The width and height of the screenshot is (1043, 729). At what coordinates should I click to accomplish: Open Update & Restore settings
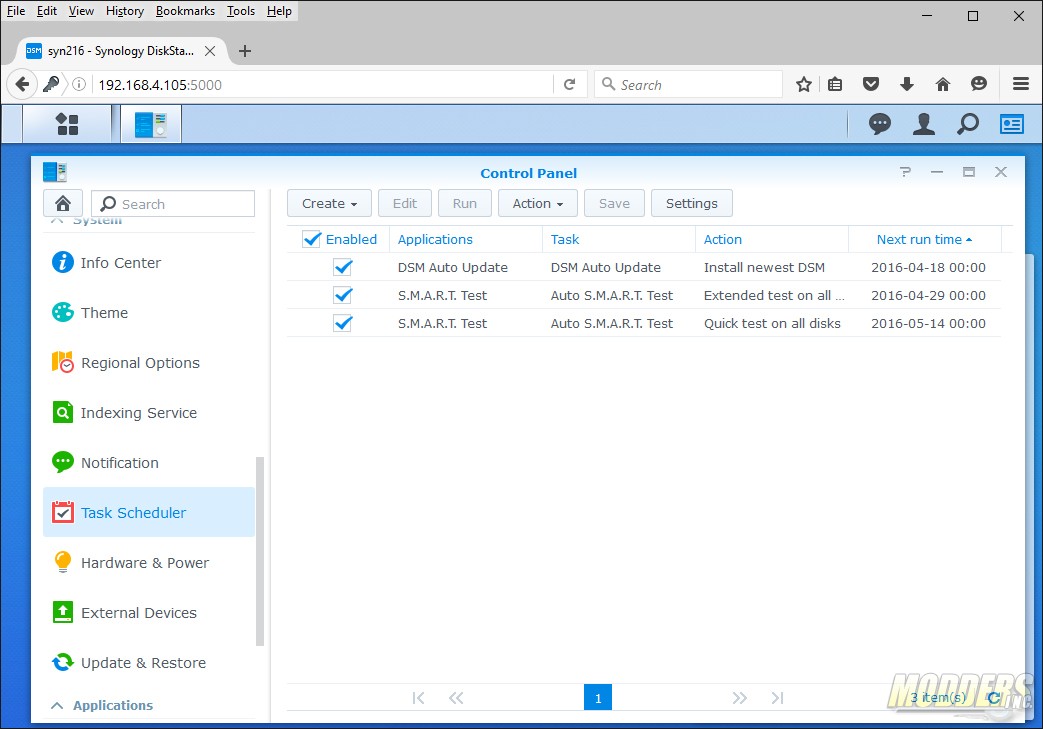[x=149, y=663]
